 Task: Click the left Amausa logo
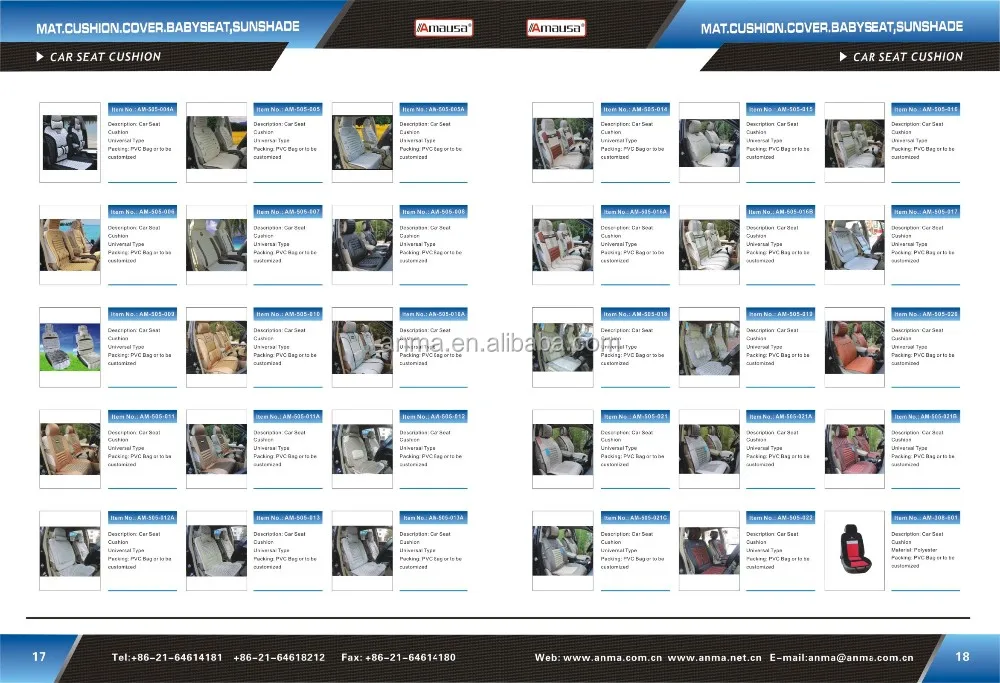pos(443,28)
